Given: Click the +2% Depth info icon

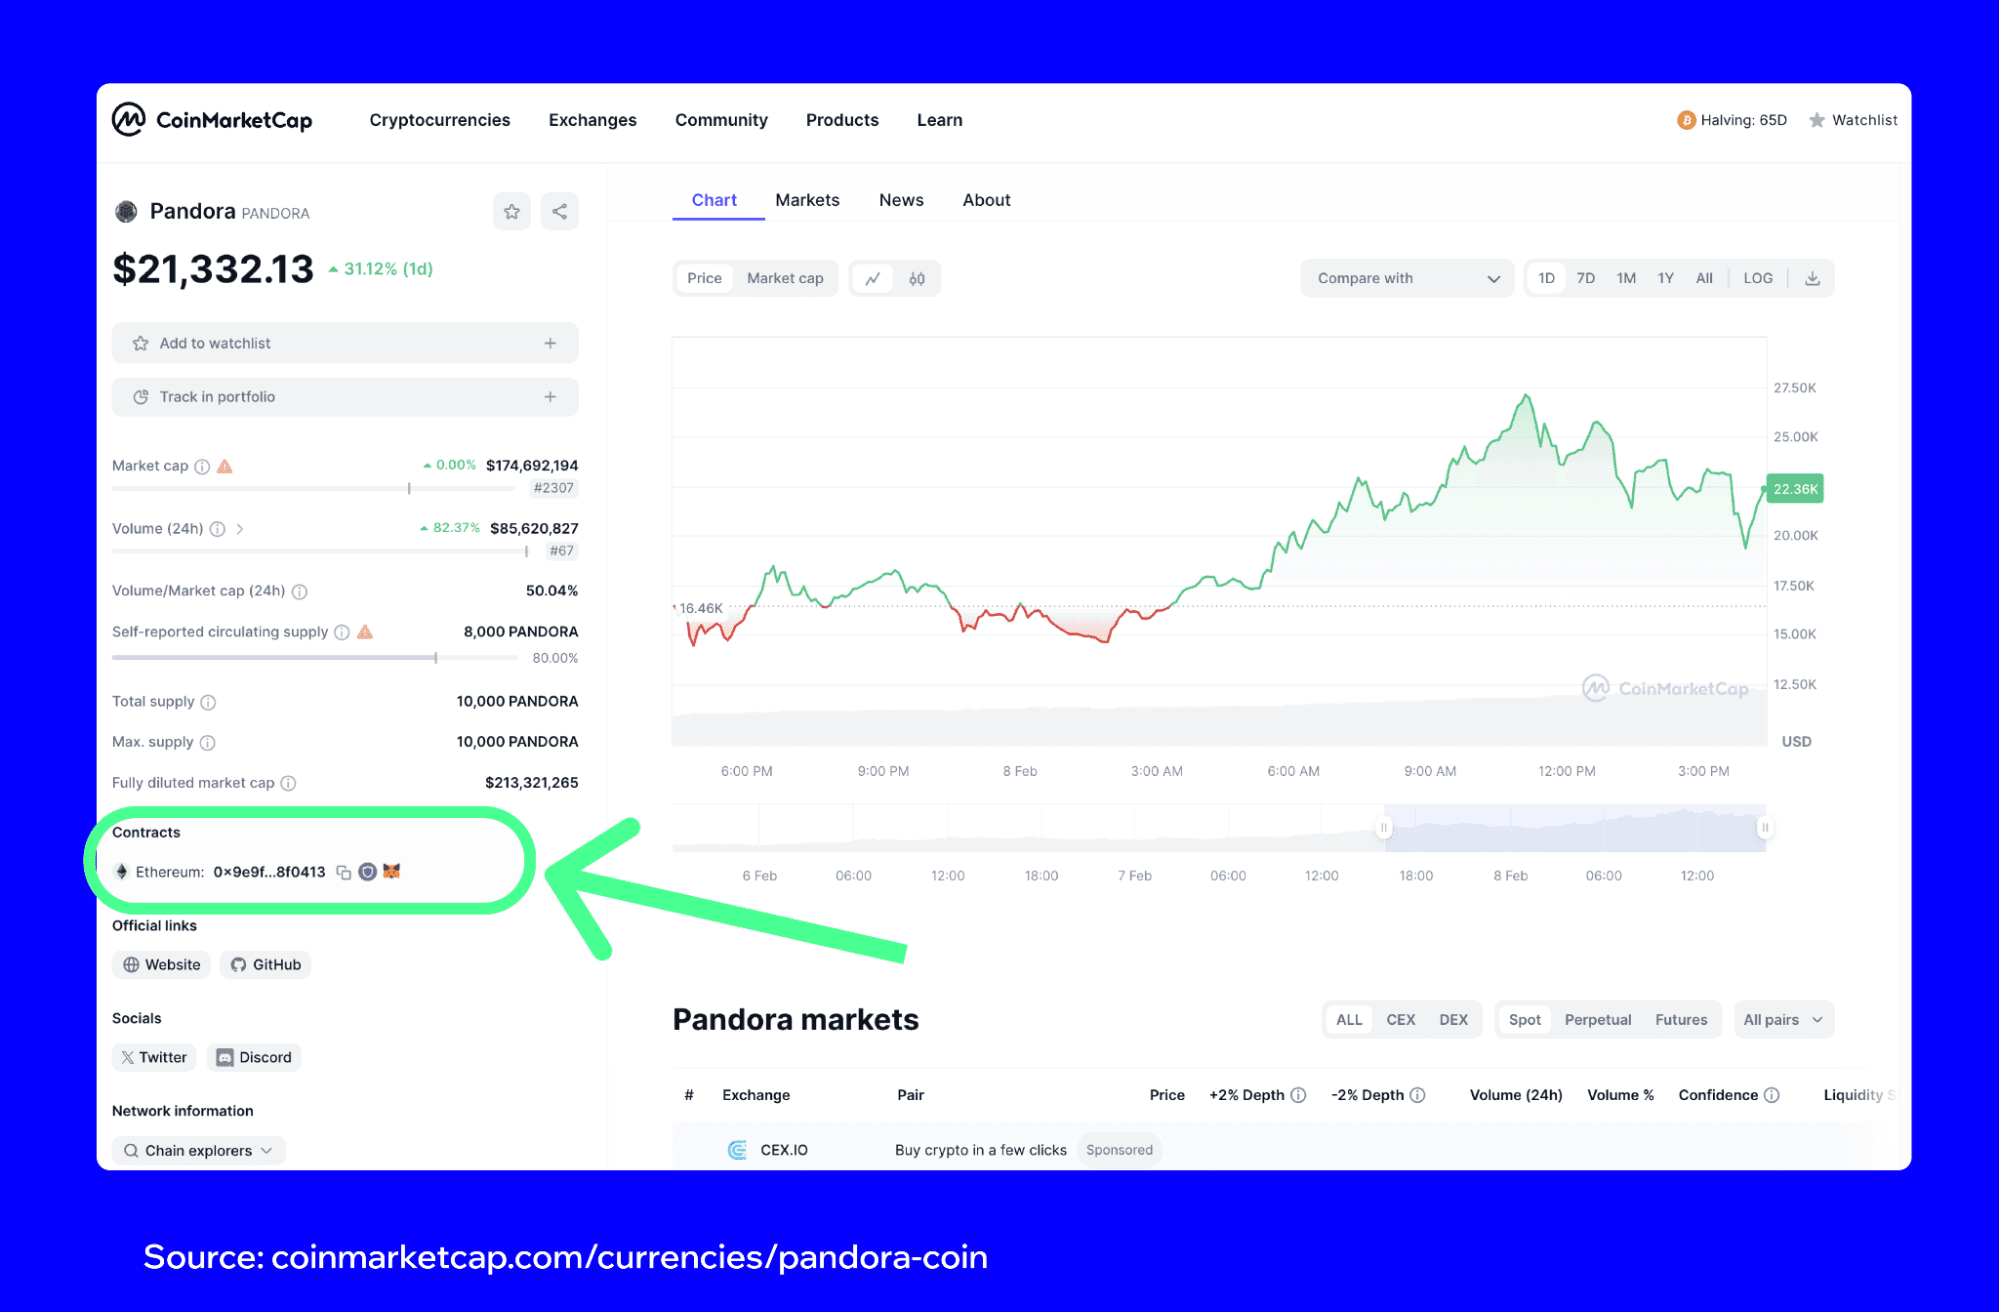Looking at the screenshot, I should (x=1298, y=1095).
